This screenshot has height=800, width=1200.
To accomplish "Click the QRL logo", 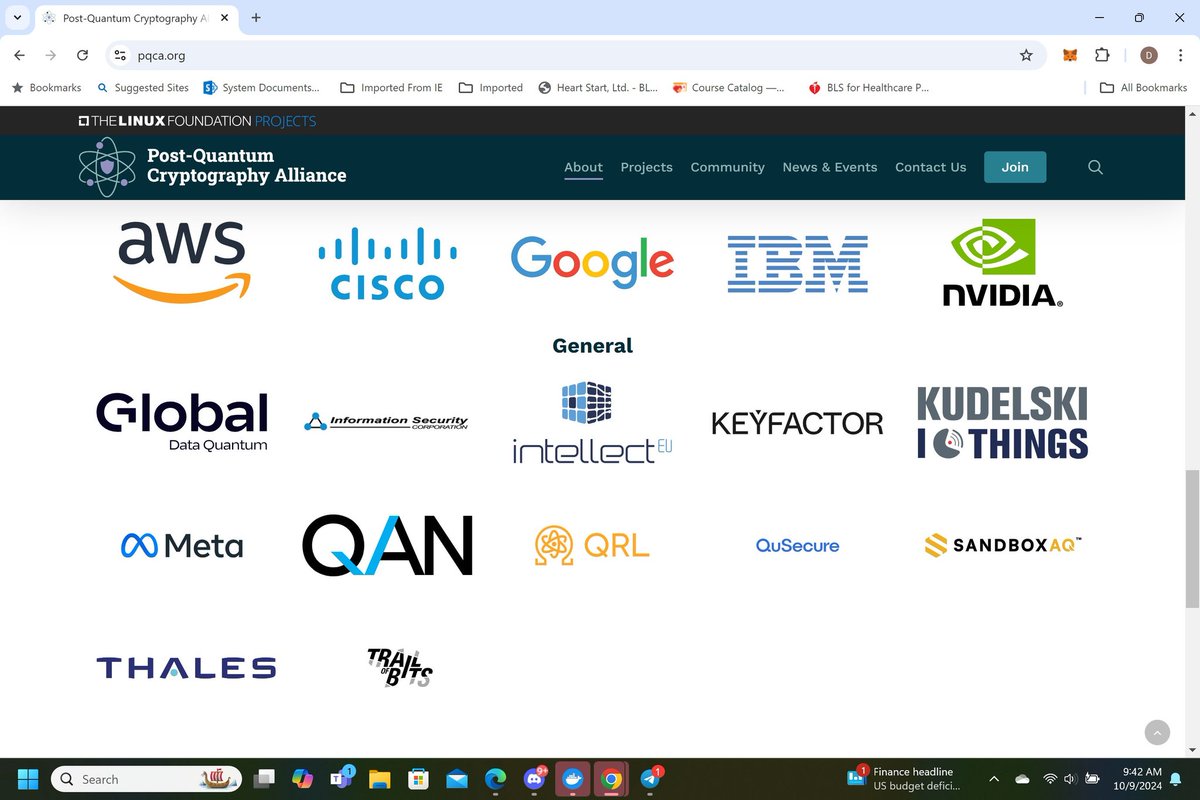I will [592, 545].
